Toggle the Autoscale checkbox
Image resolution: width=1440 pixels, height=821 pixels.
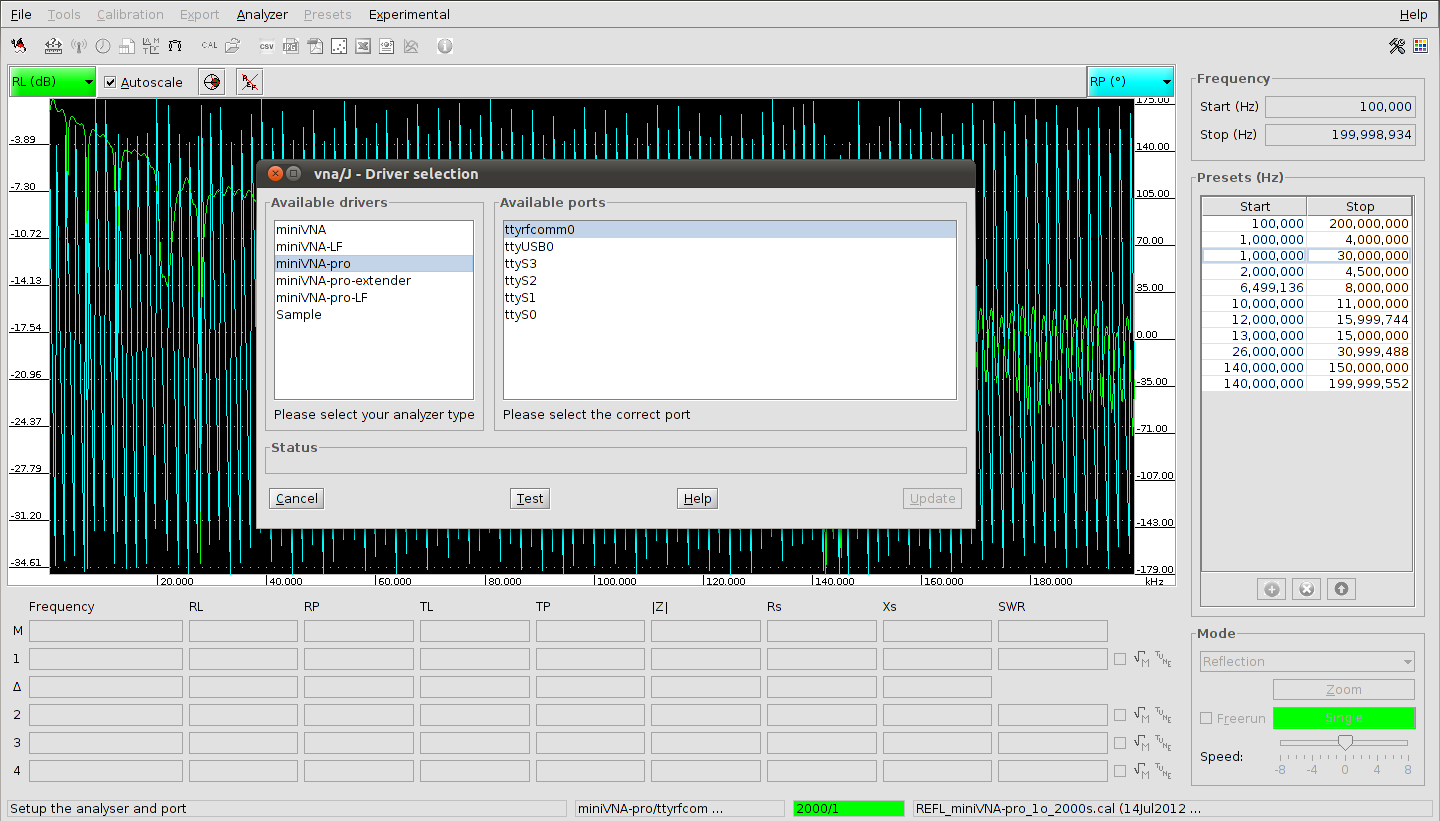click(x=110, y=82)
